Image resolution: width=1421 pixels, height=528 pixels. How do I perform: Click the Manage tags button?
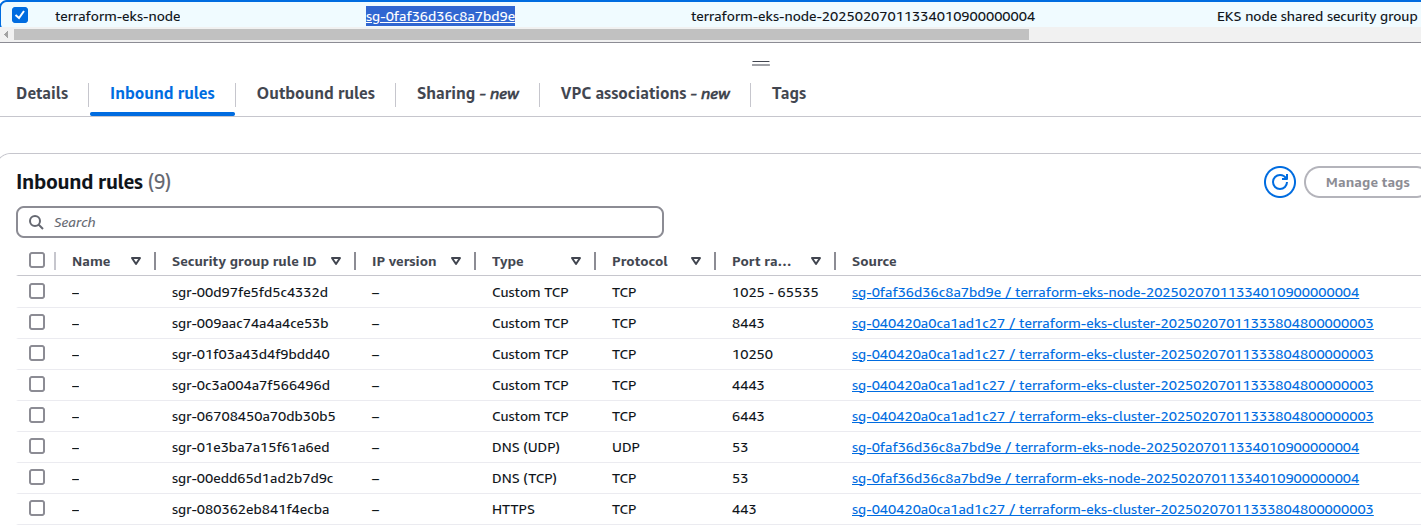(1366, 182)
